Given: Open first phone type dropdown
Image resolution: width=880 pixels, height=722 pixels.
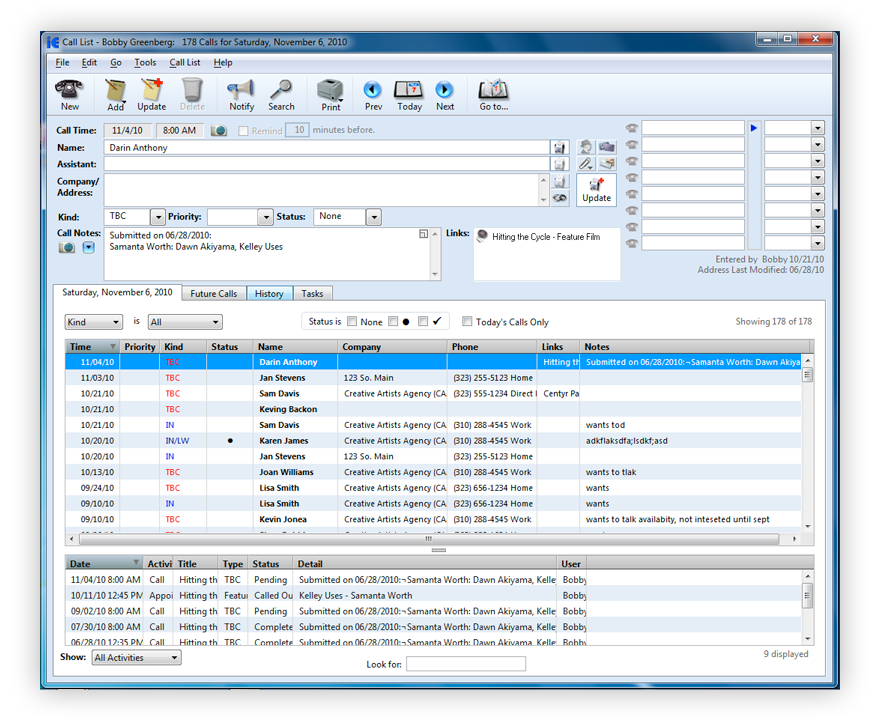Looking at the screenshot, I should (x=818, y=128).
